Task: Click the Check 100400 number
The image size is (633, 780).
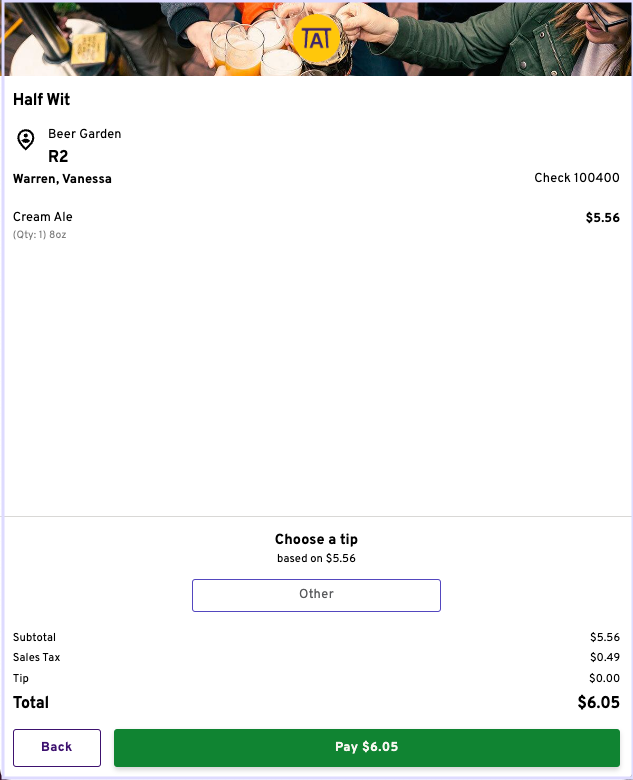Action: [x=576, y=178]
